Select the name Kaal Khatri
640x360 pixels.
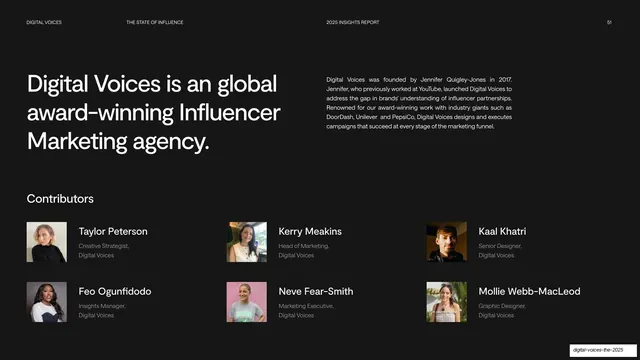coord(502,231)
